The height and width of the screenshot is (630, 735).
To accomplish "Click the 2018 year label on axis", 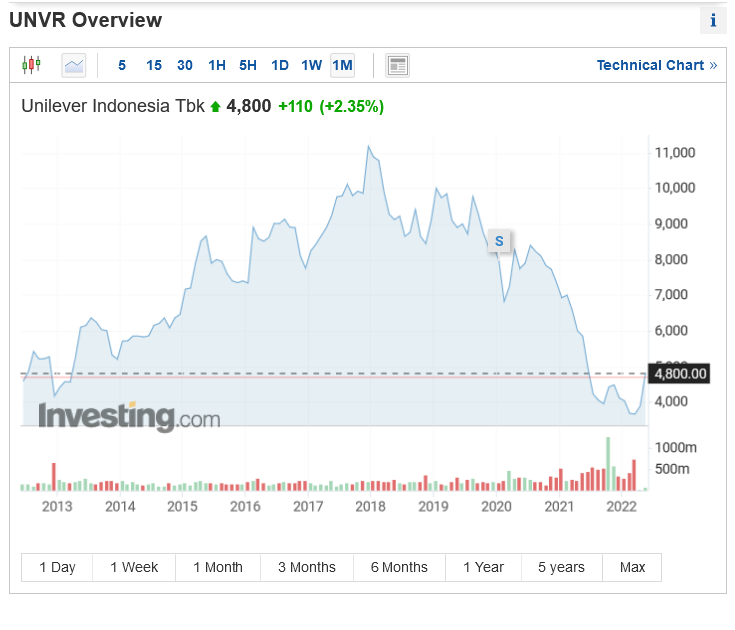I will (x=370, y=506).
